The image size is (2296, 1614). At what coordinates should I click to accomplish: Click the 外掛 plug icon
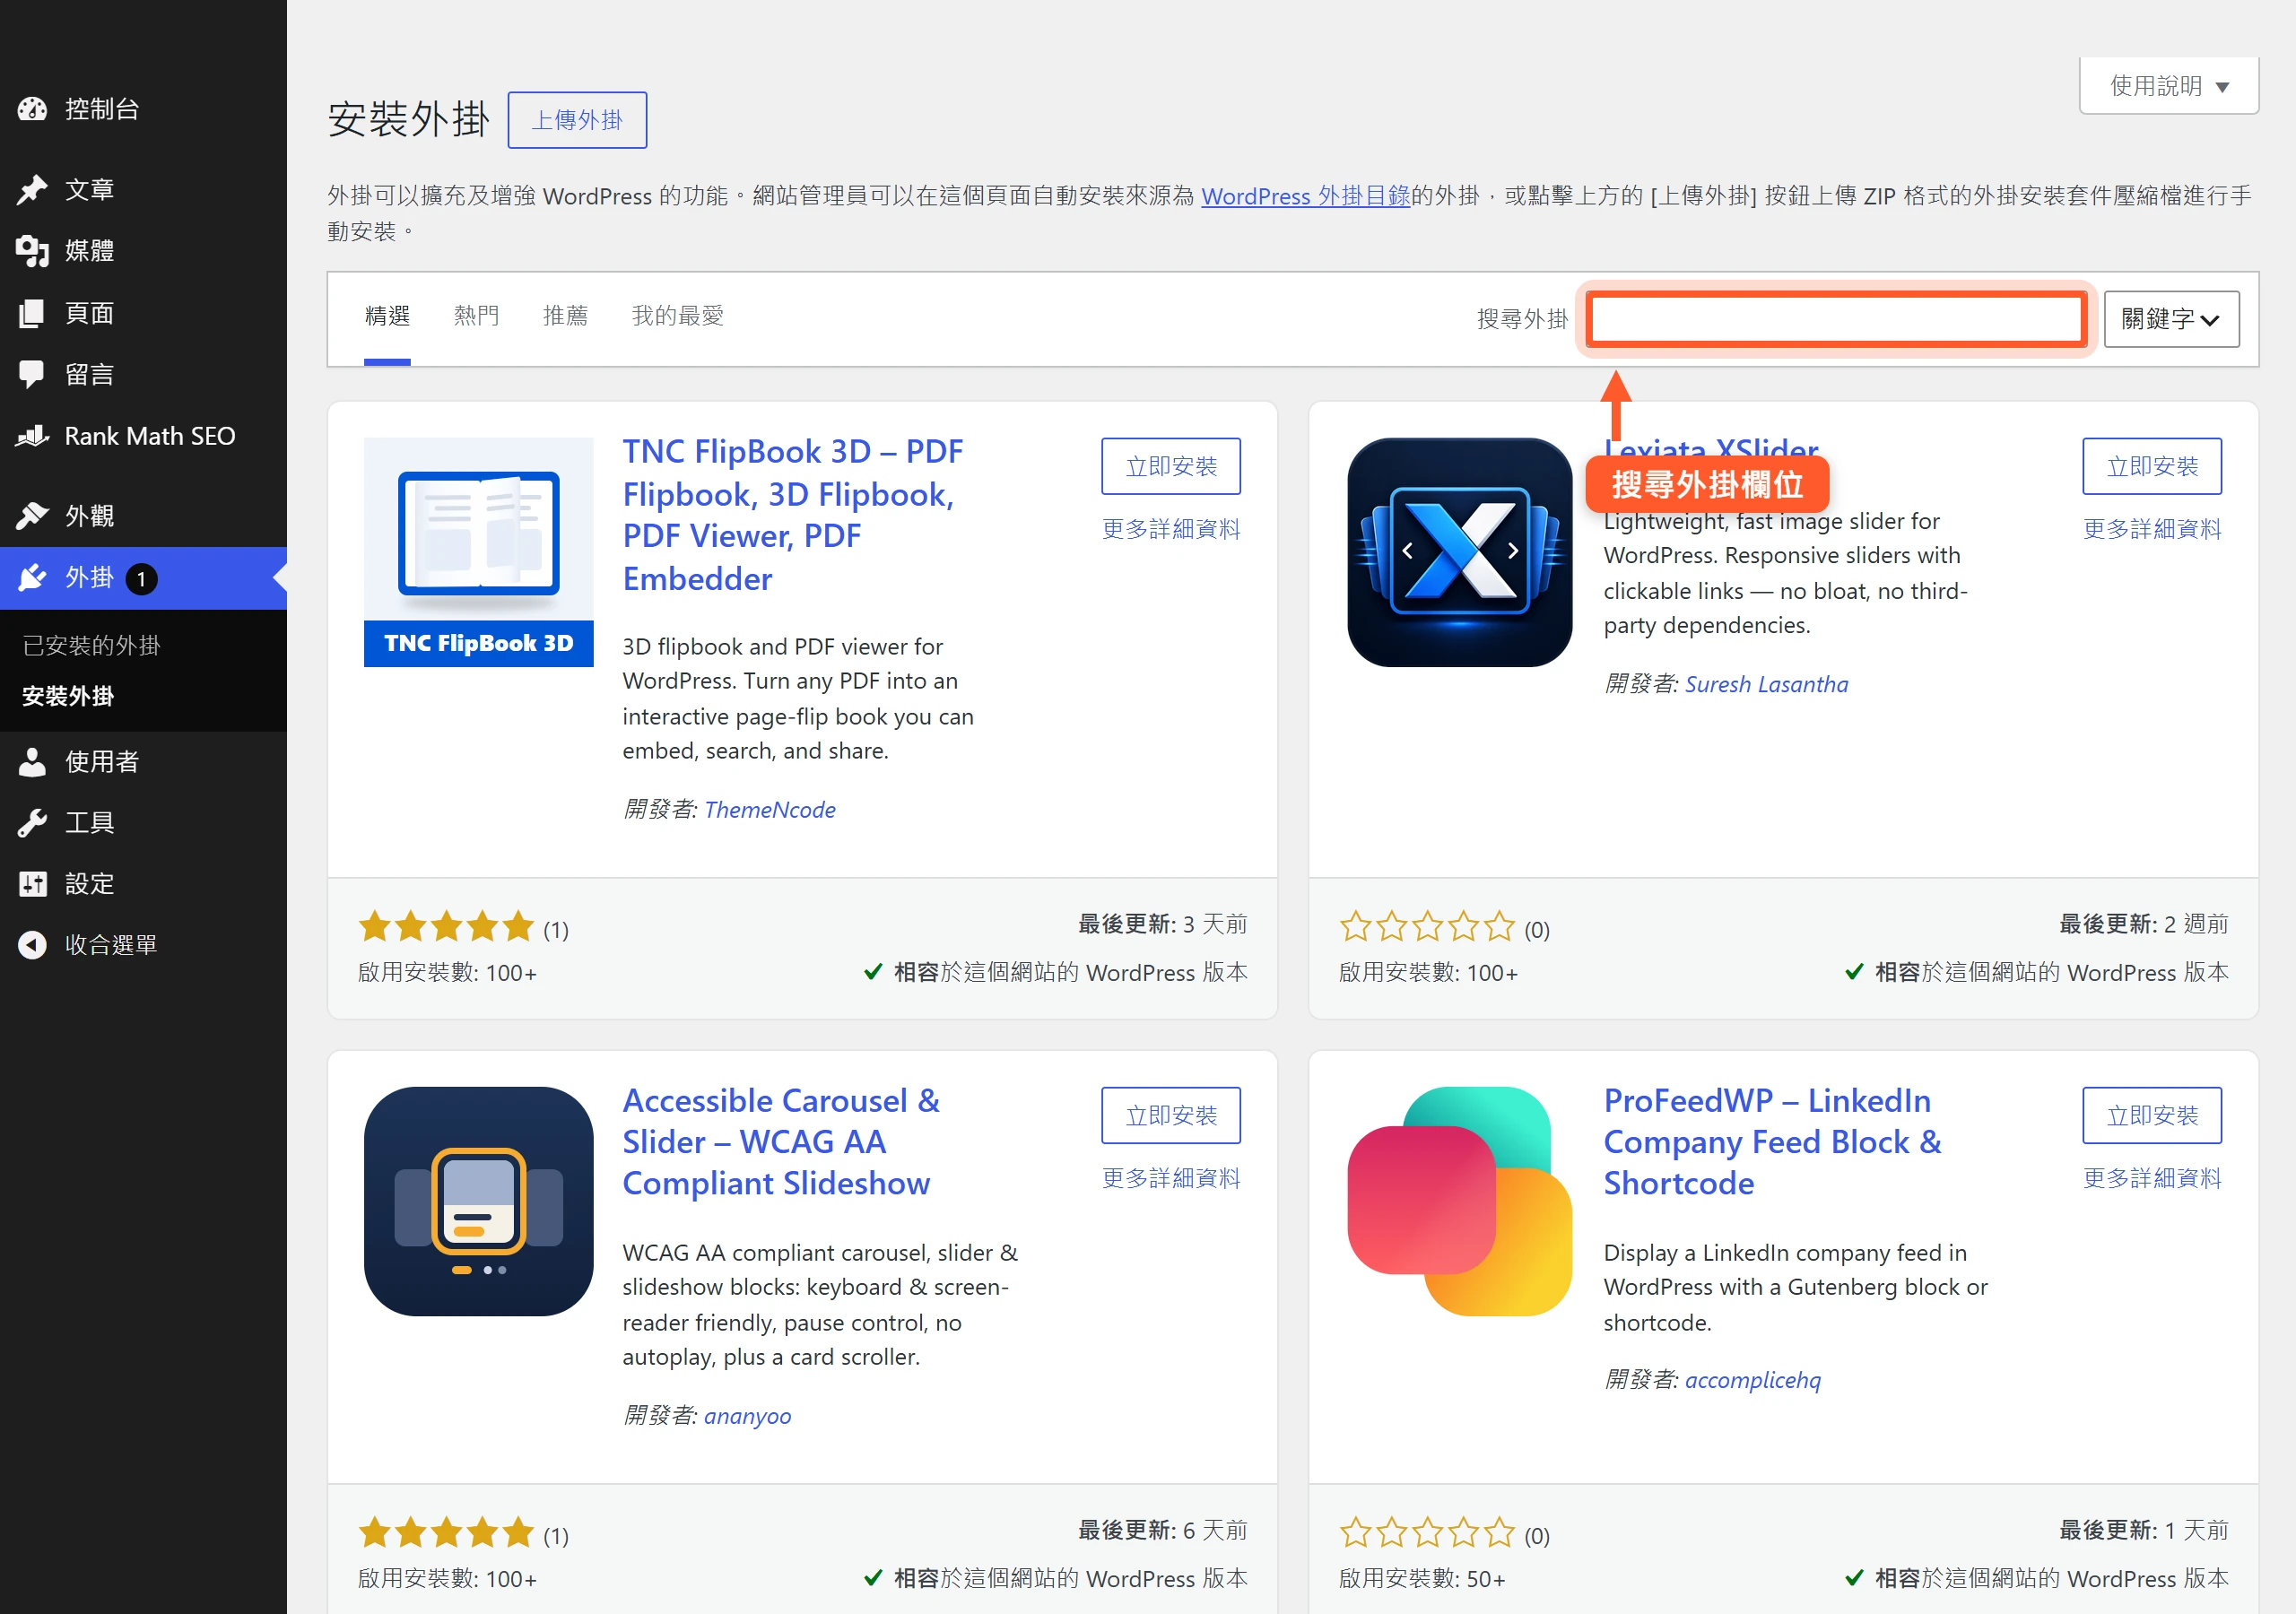coord(32,578)
